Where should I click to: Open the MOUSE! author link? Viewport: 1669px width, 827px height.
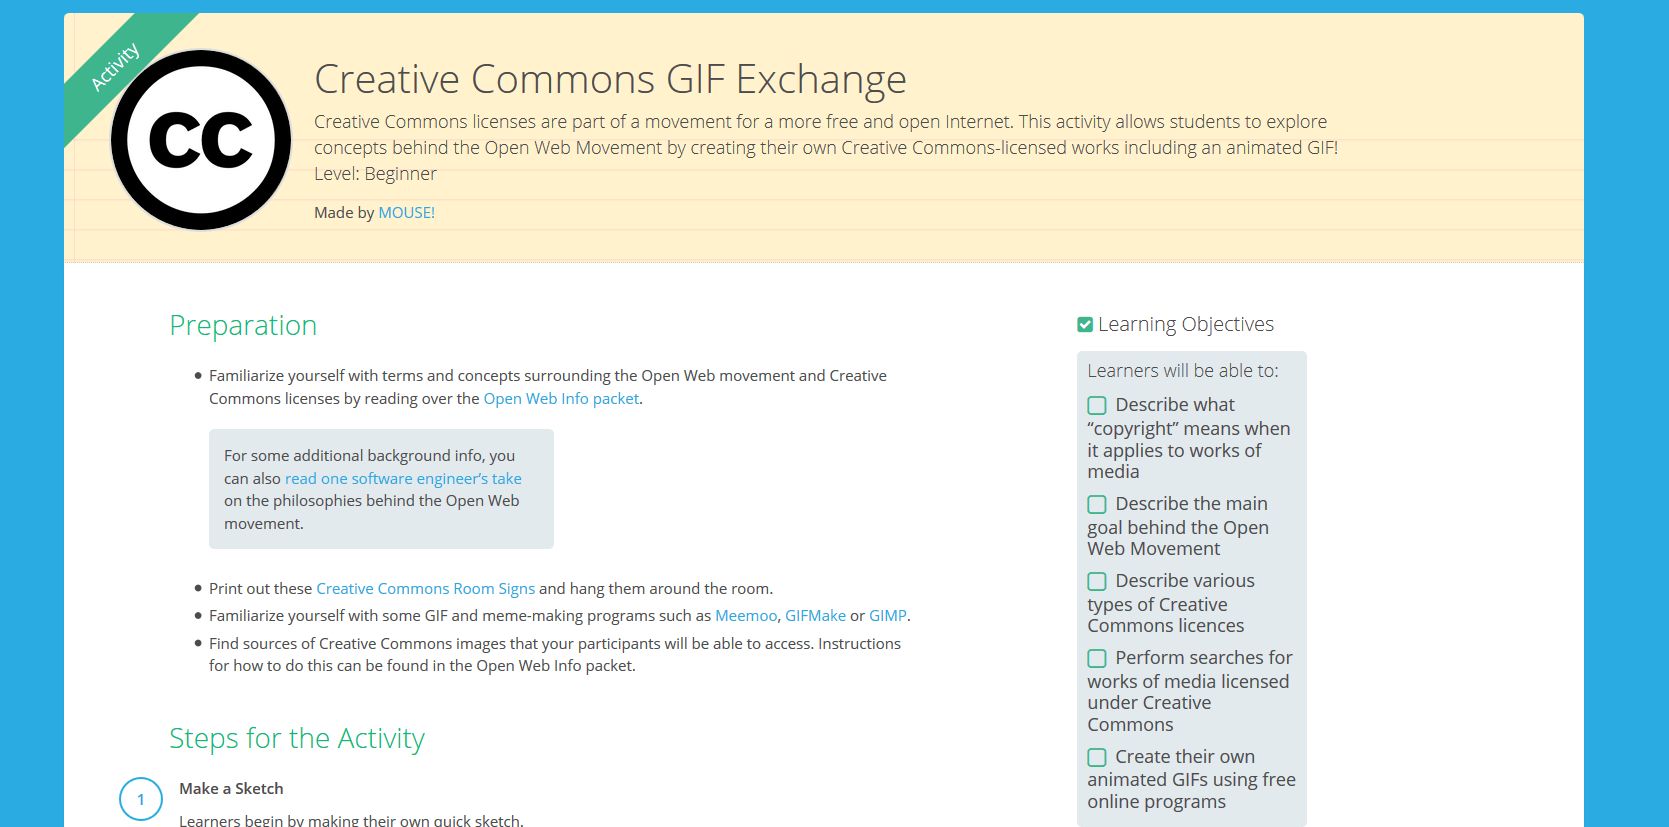click(406, 212)
